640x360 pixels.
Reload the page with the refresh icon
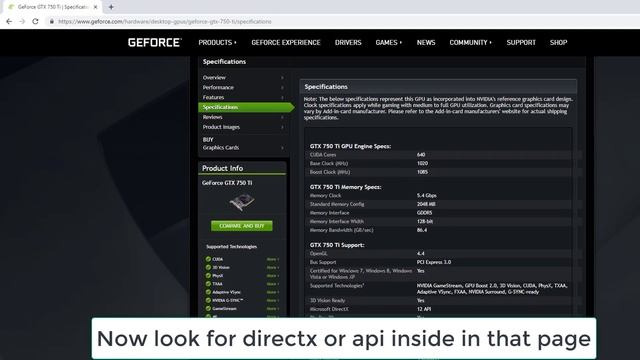tap(36, 21)
